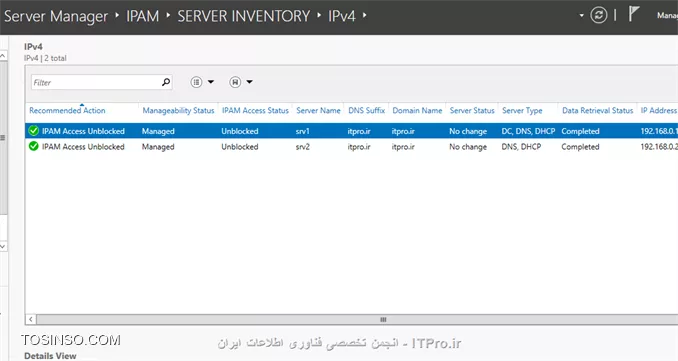This screenshot has height=361, width=678.
Task: Select IPv4 breadcrumb item
Action: (x=342, y=16)
